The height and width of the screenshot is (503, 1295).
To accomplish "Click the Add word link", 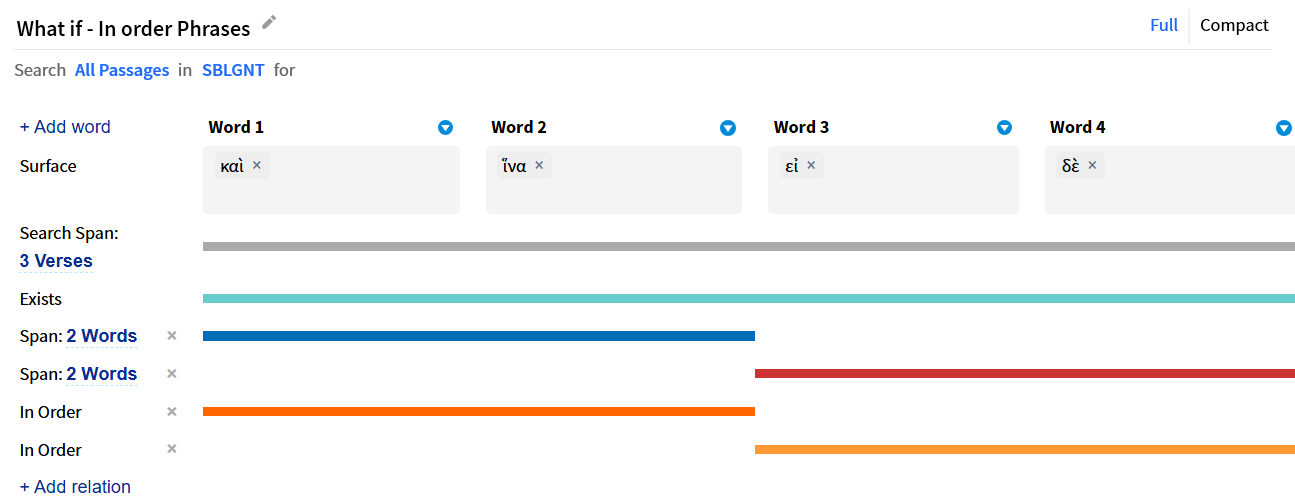I will pyautogui.click(x=65, y=127).
